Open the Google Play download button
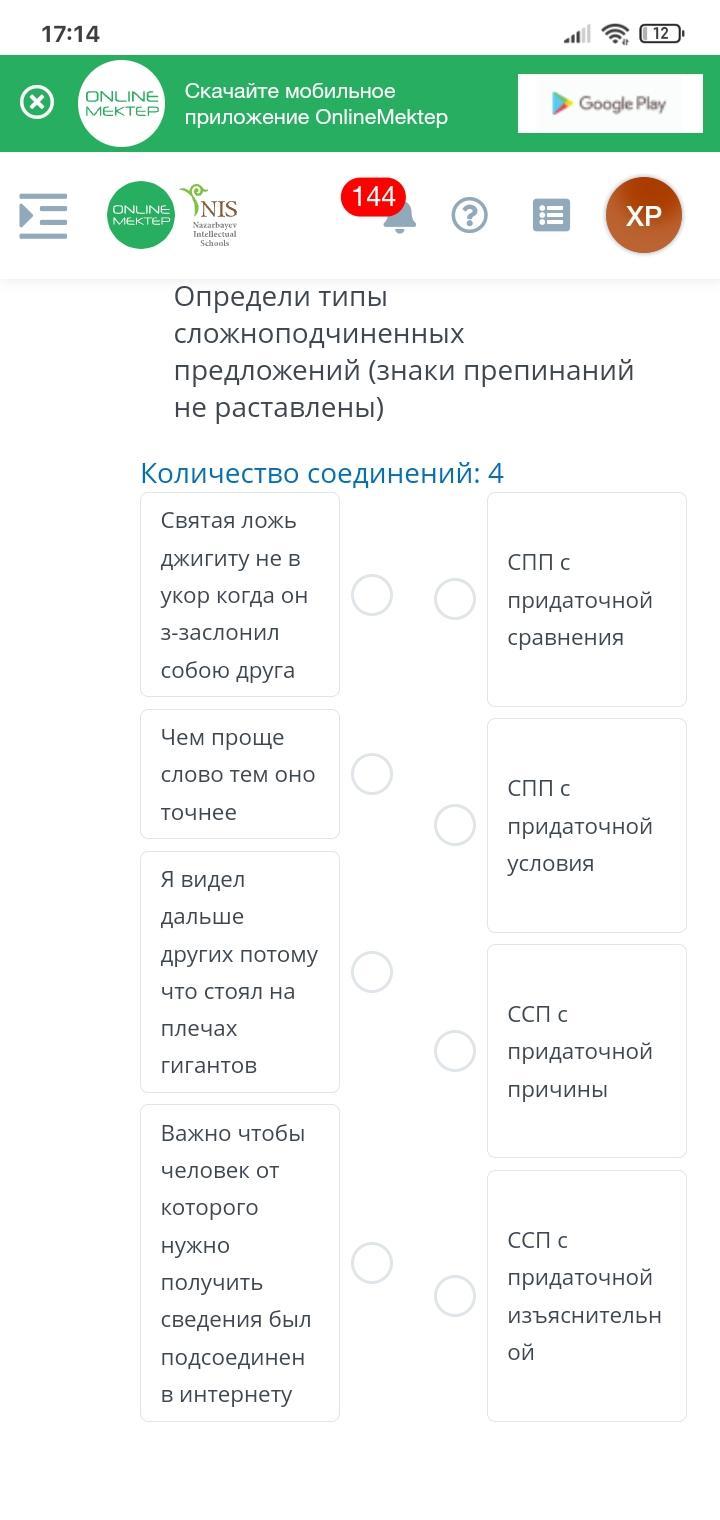 pyautogui.click(x=610, y=103)
